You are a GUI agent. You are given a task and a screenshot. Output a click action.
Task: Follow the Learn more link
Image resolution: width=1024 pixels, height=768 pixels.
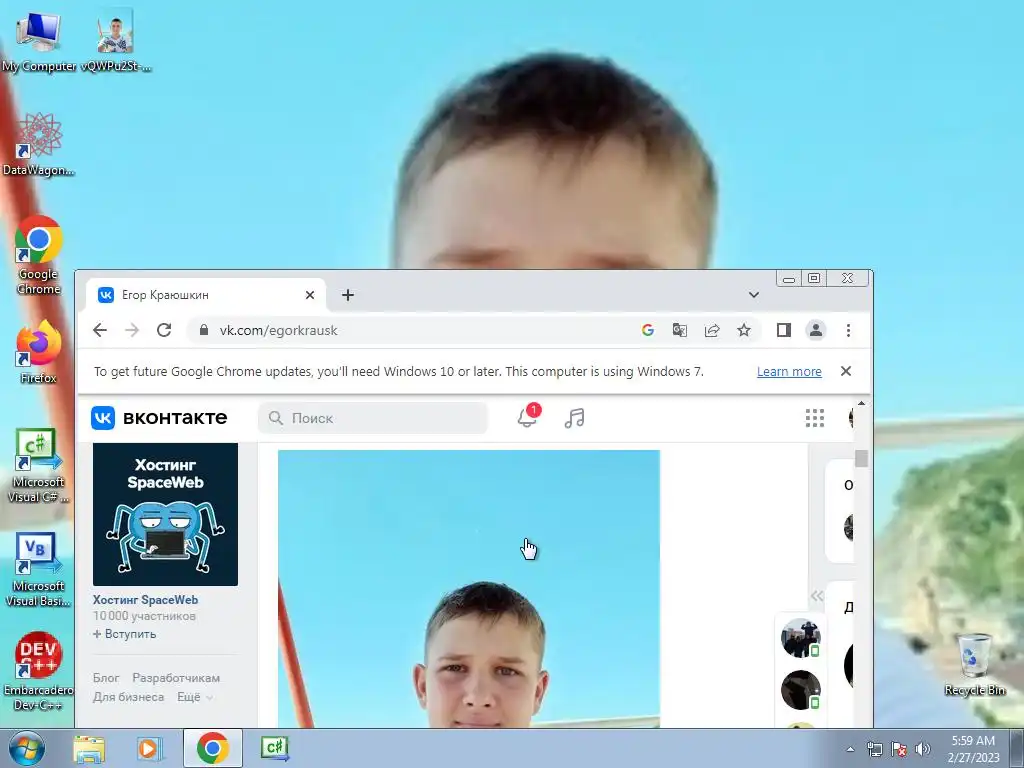(x=789, y=372)
